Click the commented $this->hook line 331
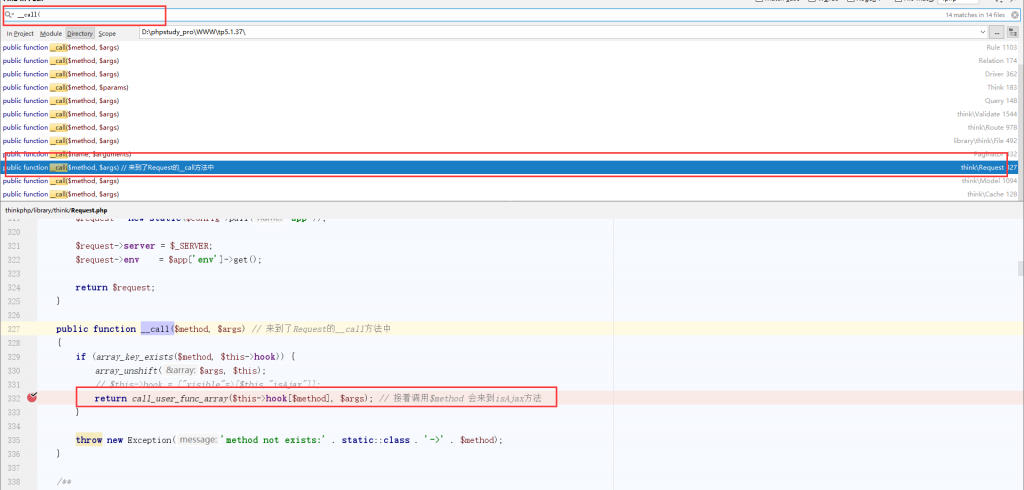The height and width of the screenshot is (490, 1024). (208, 384)
